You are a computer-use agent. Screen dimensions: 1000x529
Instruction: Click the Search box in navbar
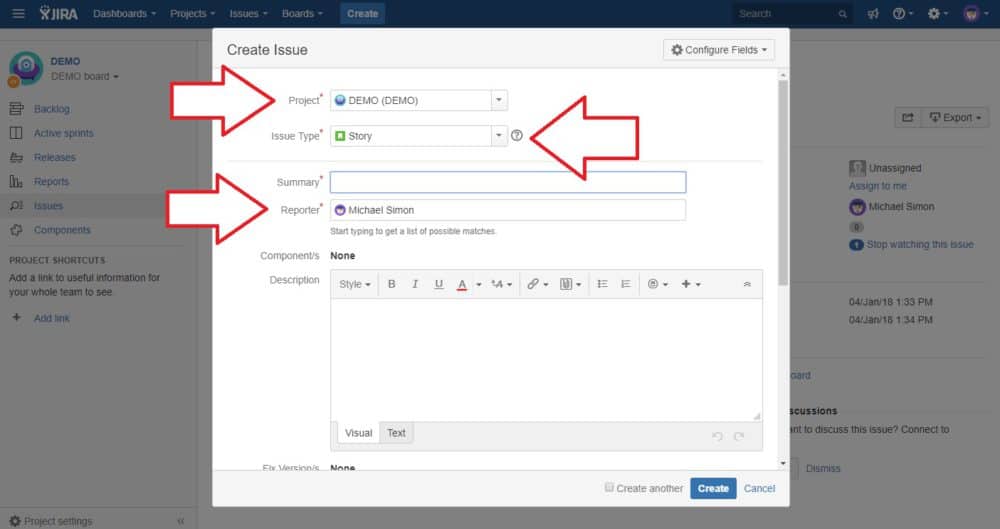coord(793,13)
